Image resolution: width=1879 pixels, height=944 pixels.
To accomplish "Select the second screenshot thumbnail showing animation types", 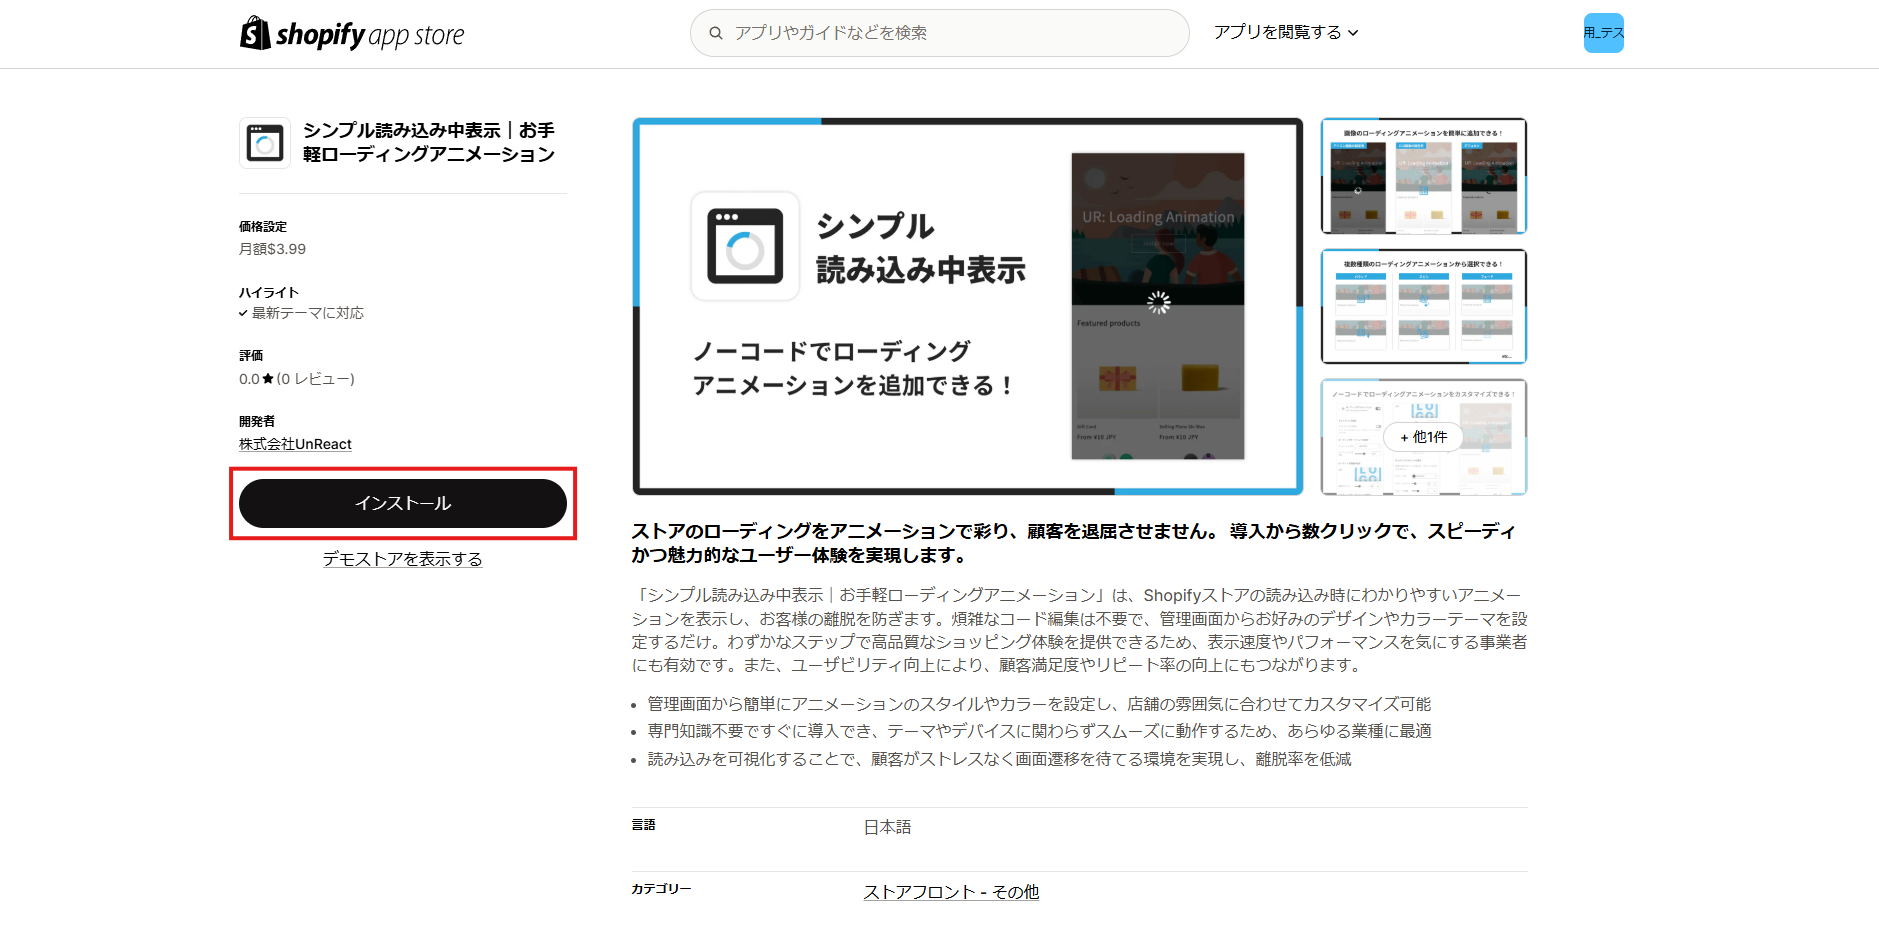I will pos(1422,306).
